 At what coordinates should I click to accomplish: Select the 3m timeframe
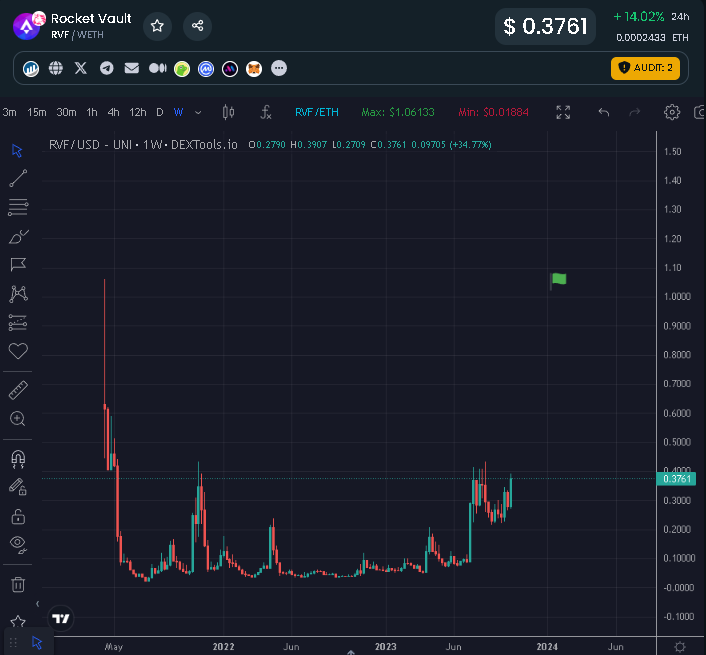[x=9, y=112]
